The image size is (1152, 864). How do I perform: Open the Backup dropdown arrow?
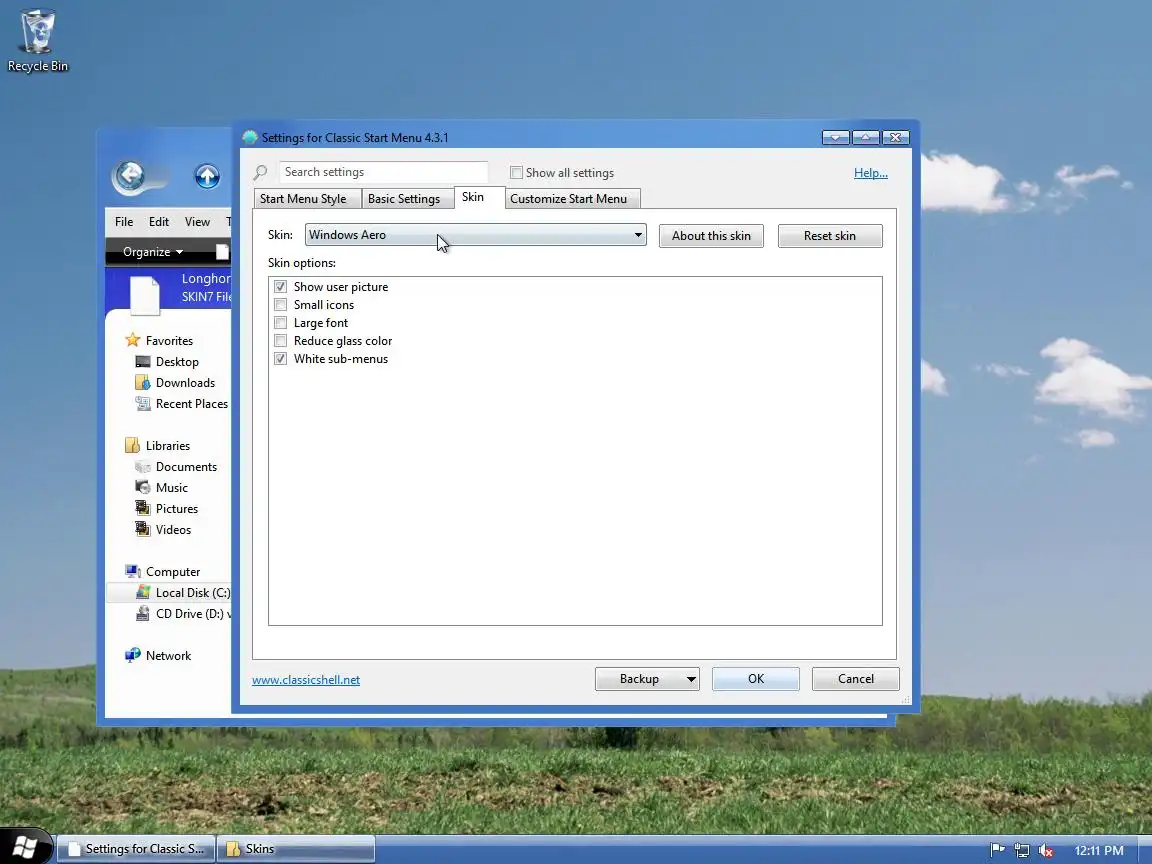tap(691, 679)
